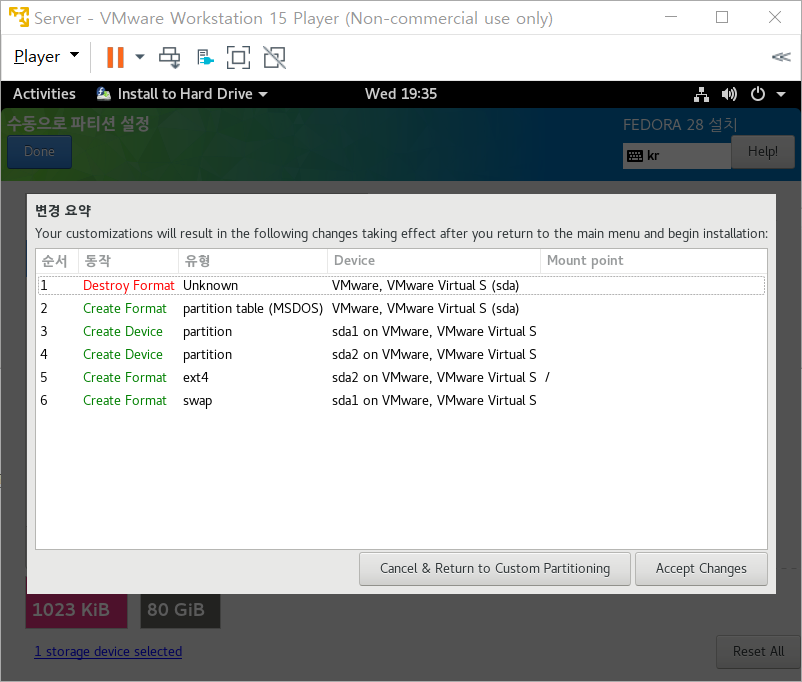Click the Mount point column header

[654, 261]
